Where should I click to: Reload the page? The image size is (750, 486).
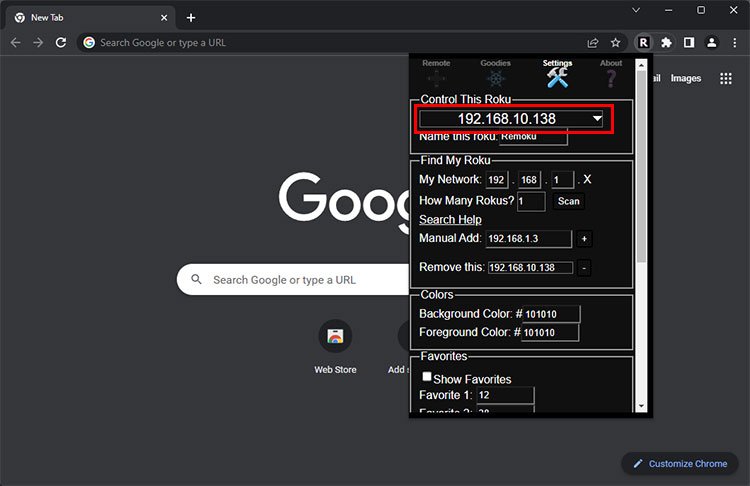coord(61,43)
